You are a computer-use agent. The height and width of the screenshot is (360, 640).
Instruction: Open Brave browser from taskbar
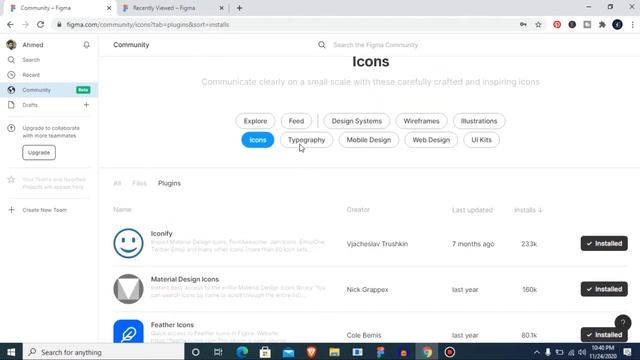tap(311, 352)
